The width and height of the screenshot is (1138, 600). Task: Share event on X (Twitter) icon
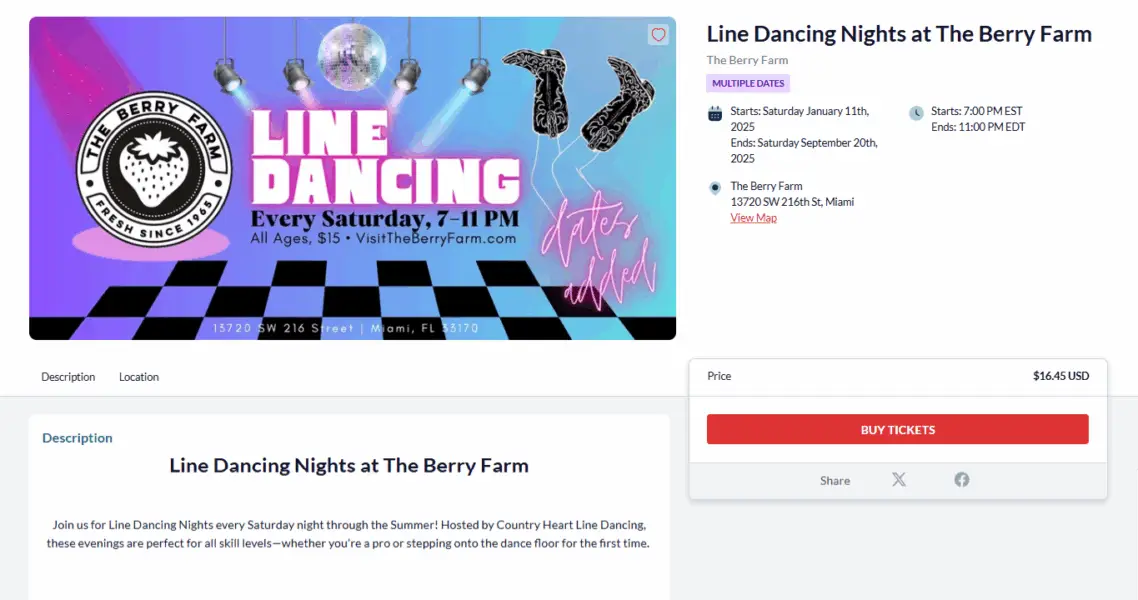click(898, 480)
